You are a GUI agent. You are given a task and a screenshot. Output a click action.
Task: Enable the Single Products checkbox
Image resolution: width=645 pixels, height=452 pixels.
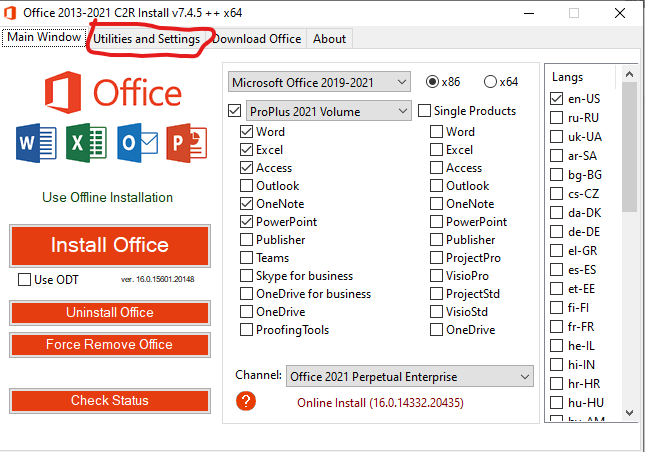coord(425,111)
